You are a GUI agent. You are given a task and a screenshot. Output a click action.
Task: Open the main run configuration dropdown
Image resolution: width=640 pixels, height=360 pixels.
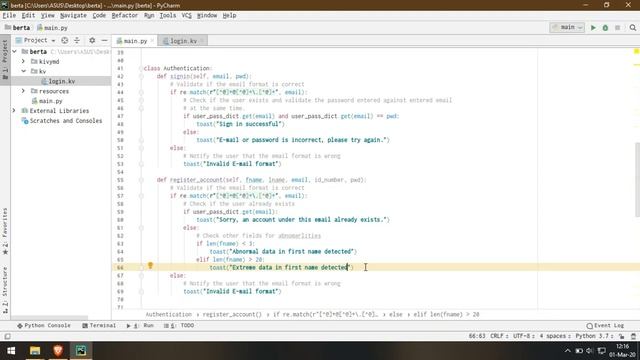click(x=567, y=27)
